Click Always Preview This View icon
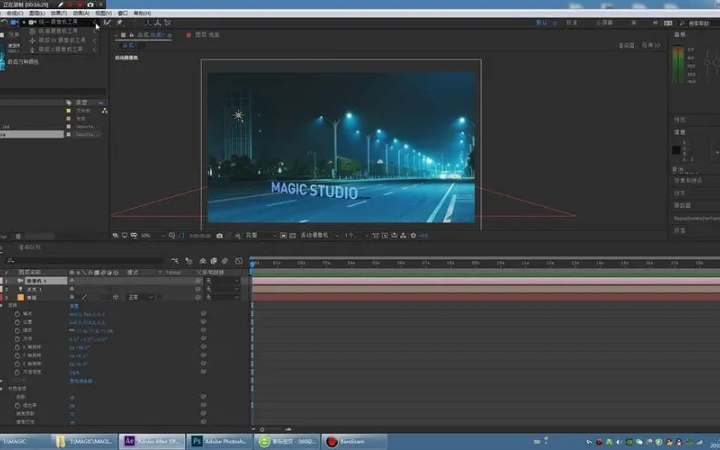The height and width of the screenshot is (450, 720). (116, 236)
